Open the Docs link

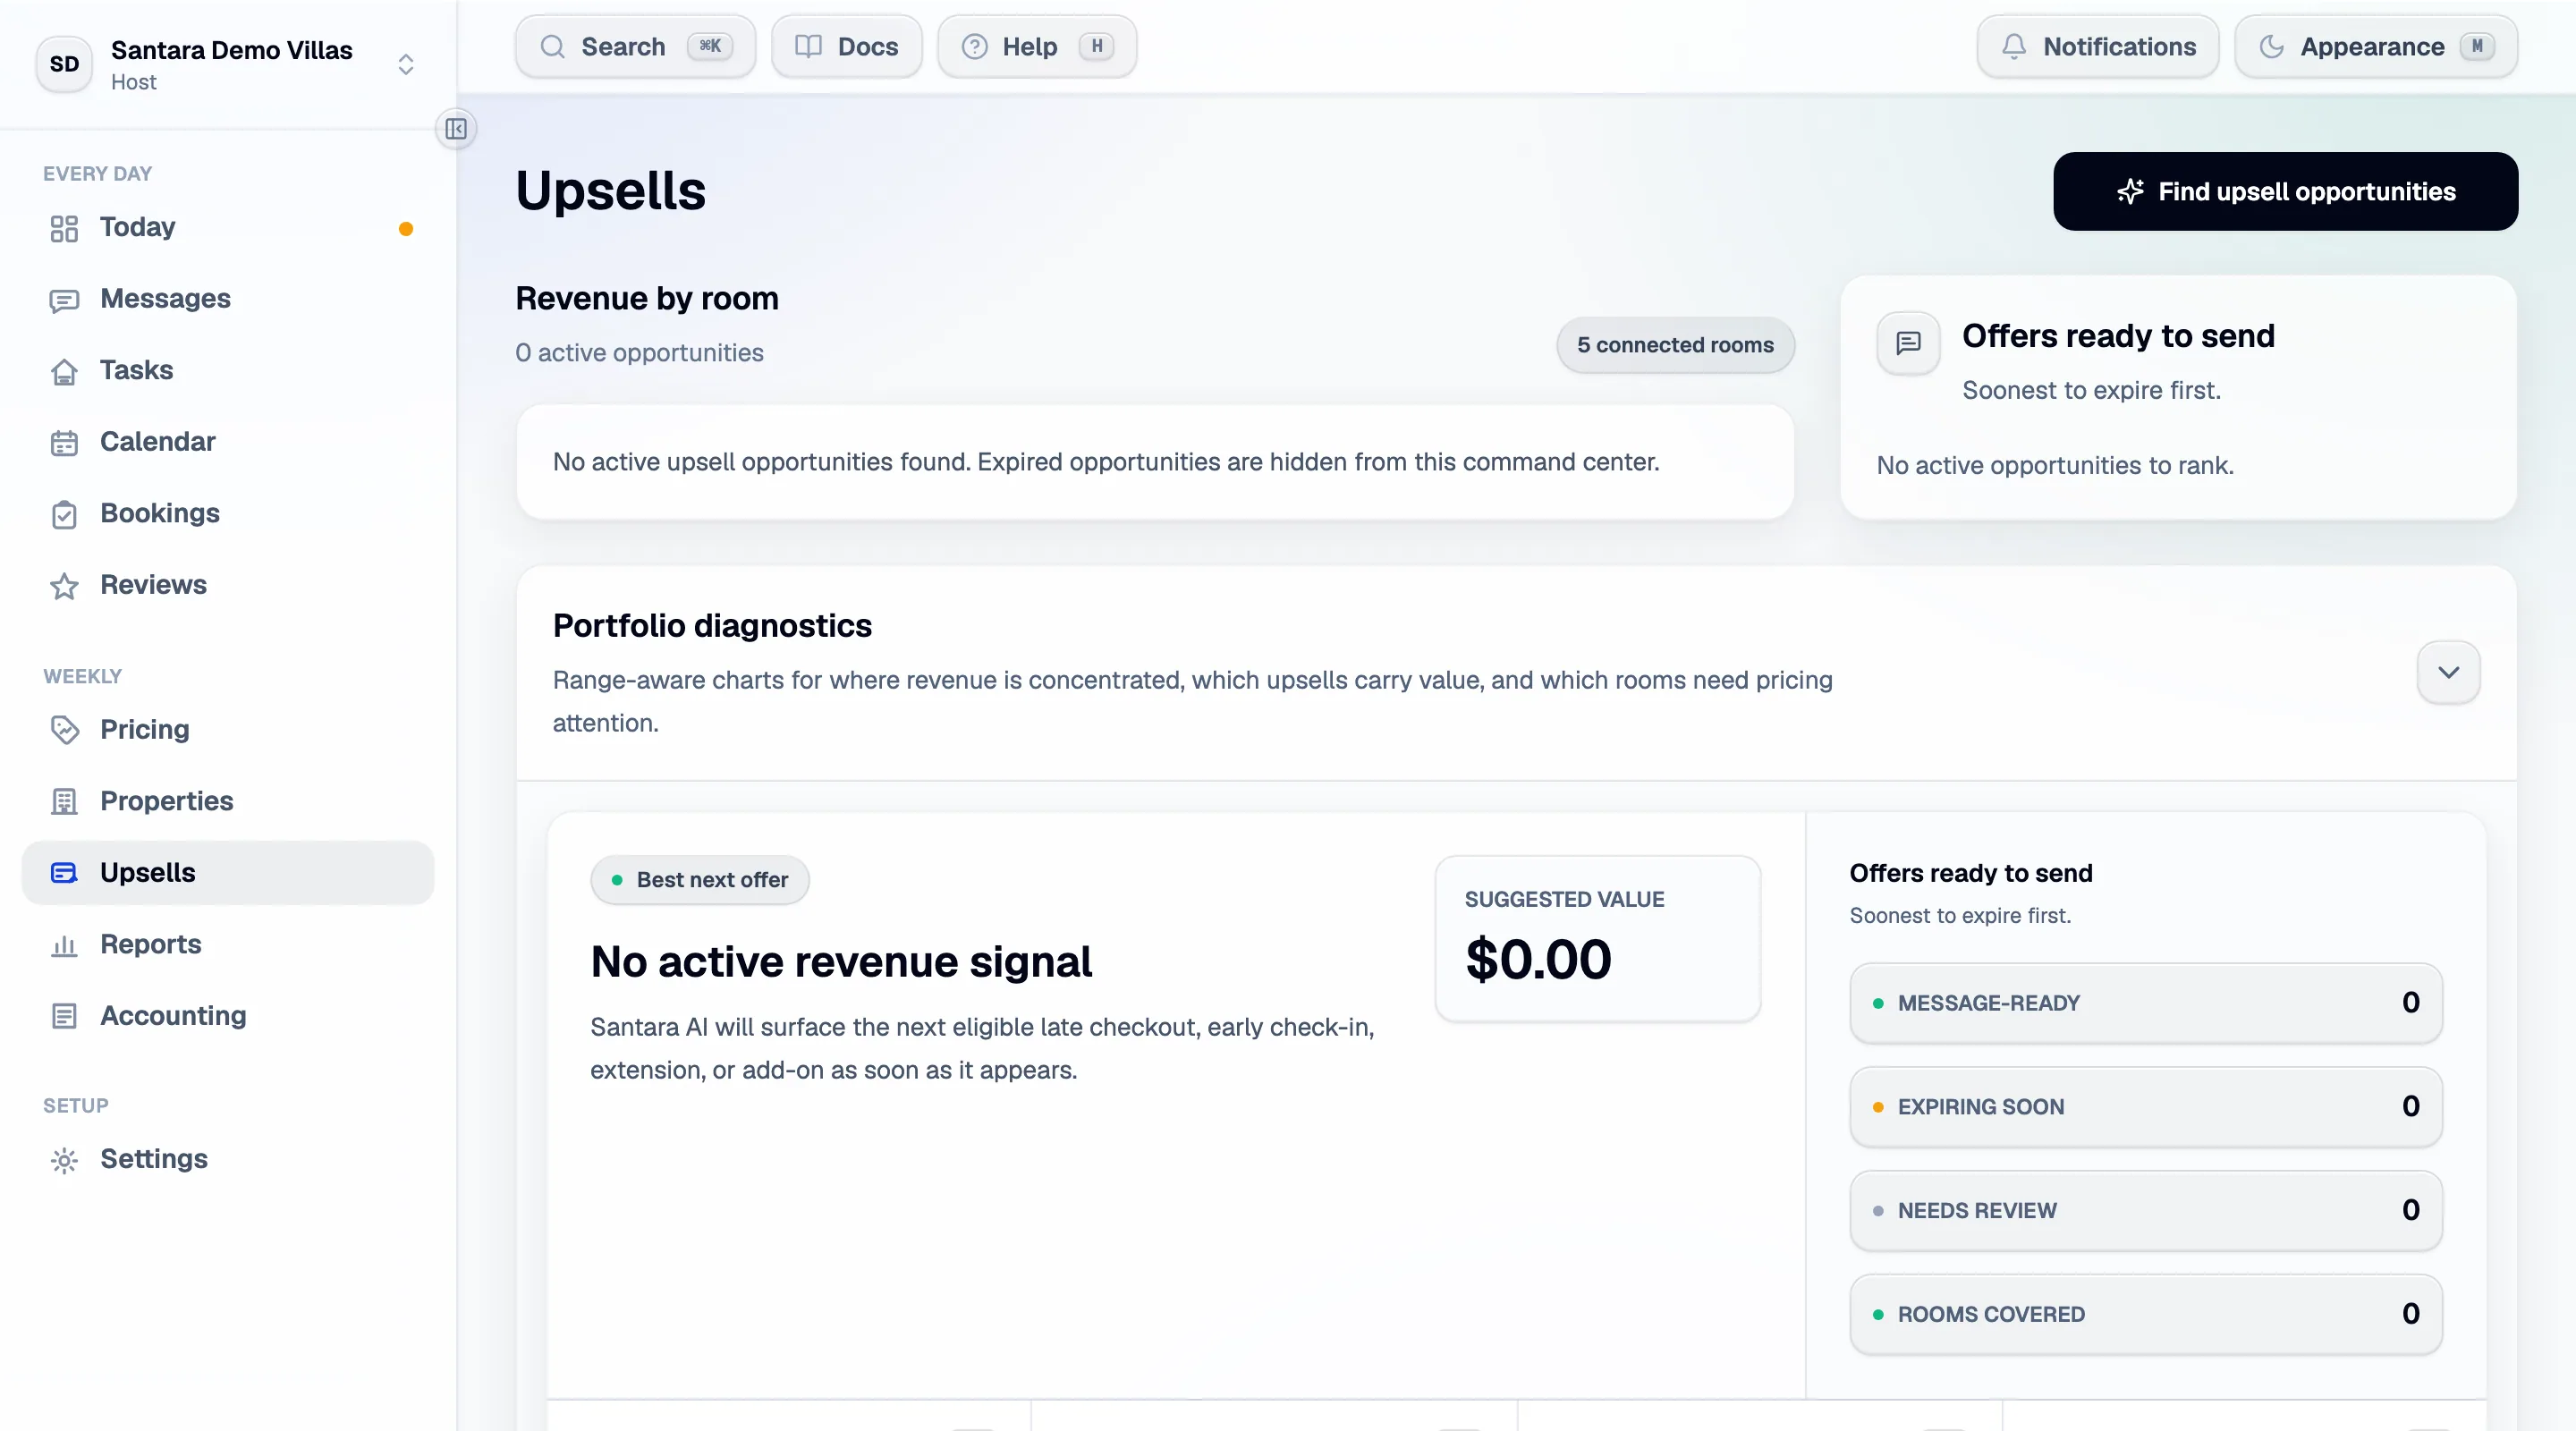coord(846,46)
